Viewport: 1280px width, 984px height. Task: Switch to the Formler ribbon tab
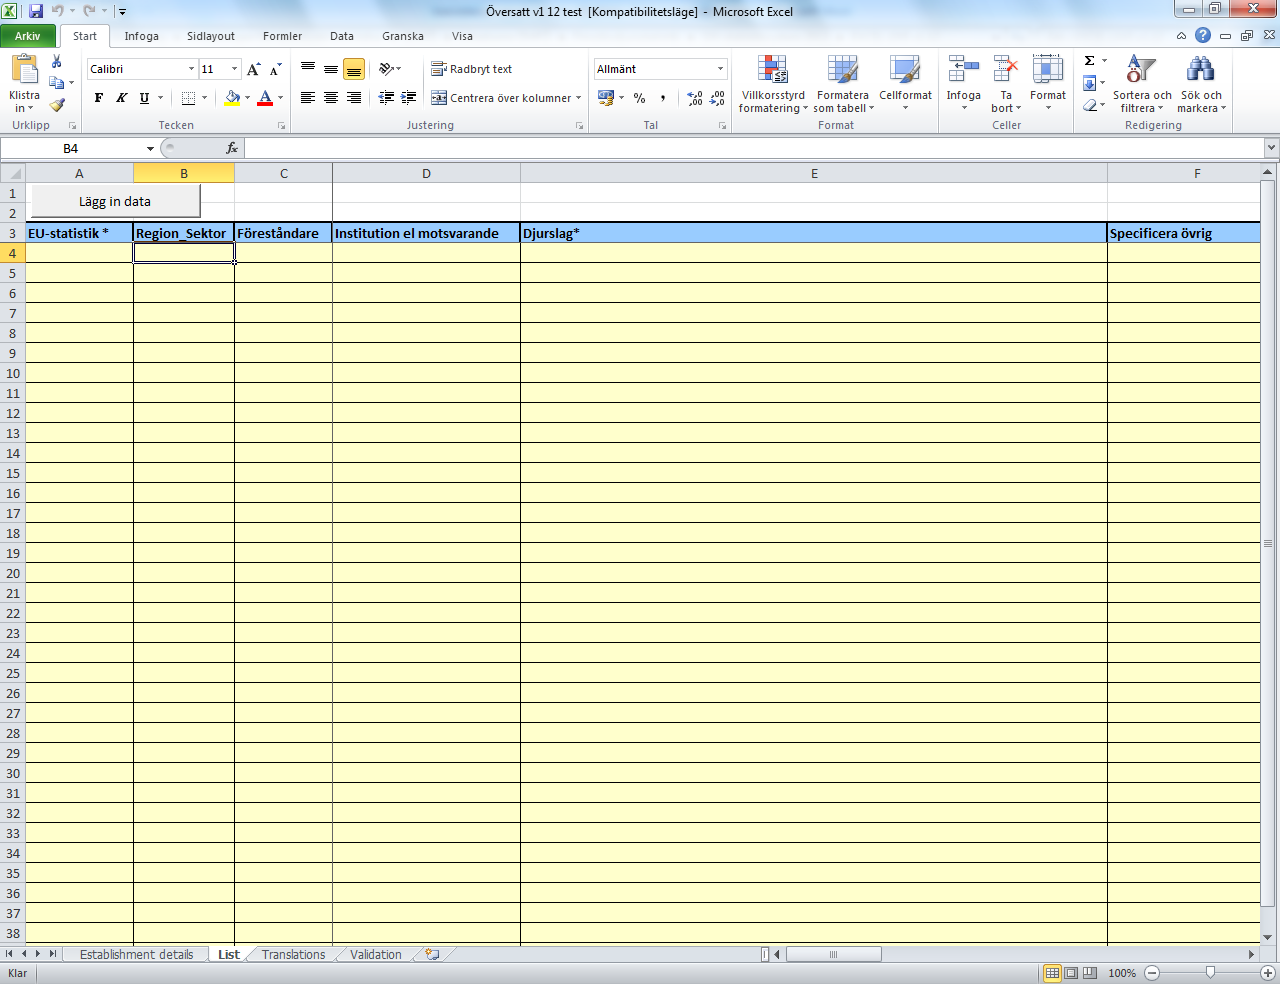283,36
